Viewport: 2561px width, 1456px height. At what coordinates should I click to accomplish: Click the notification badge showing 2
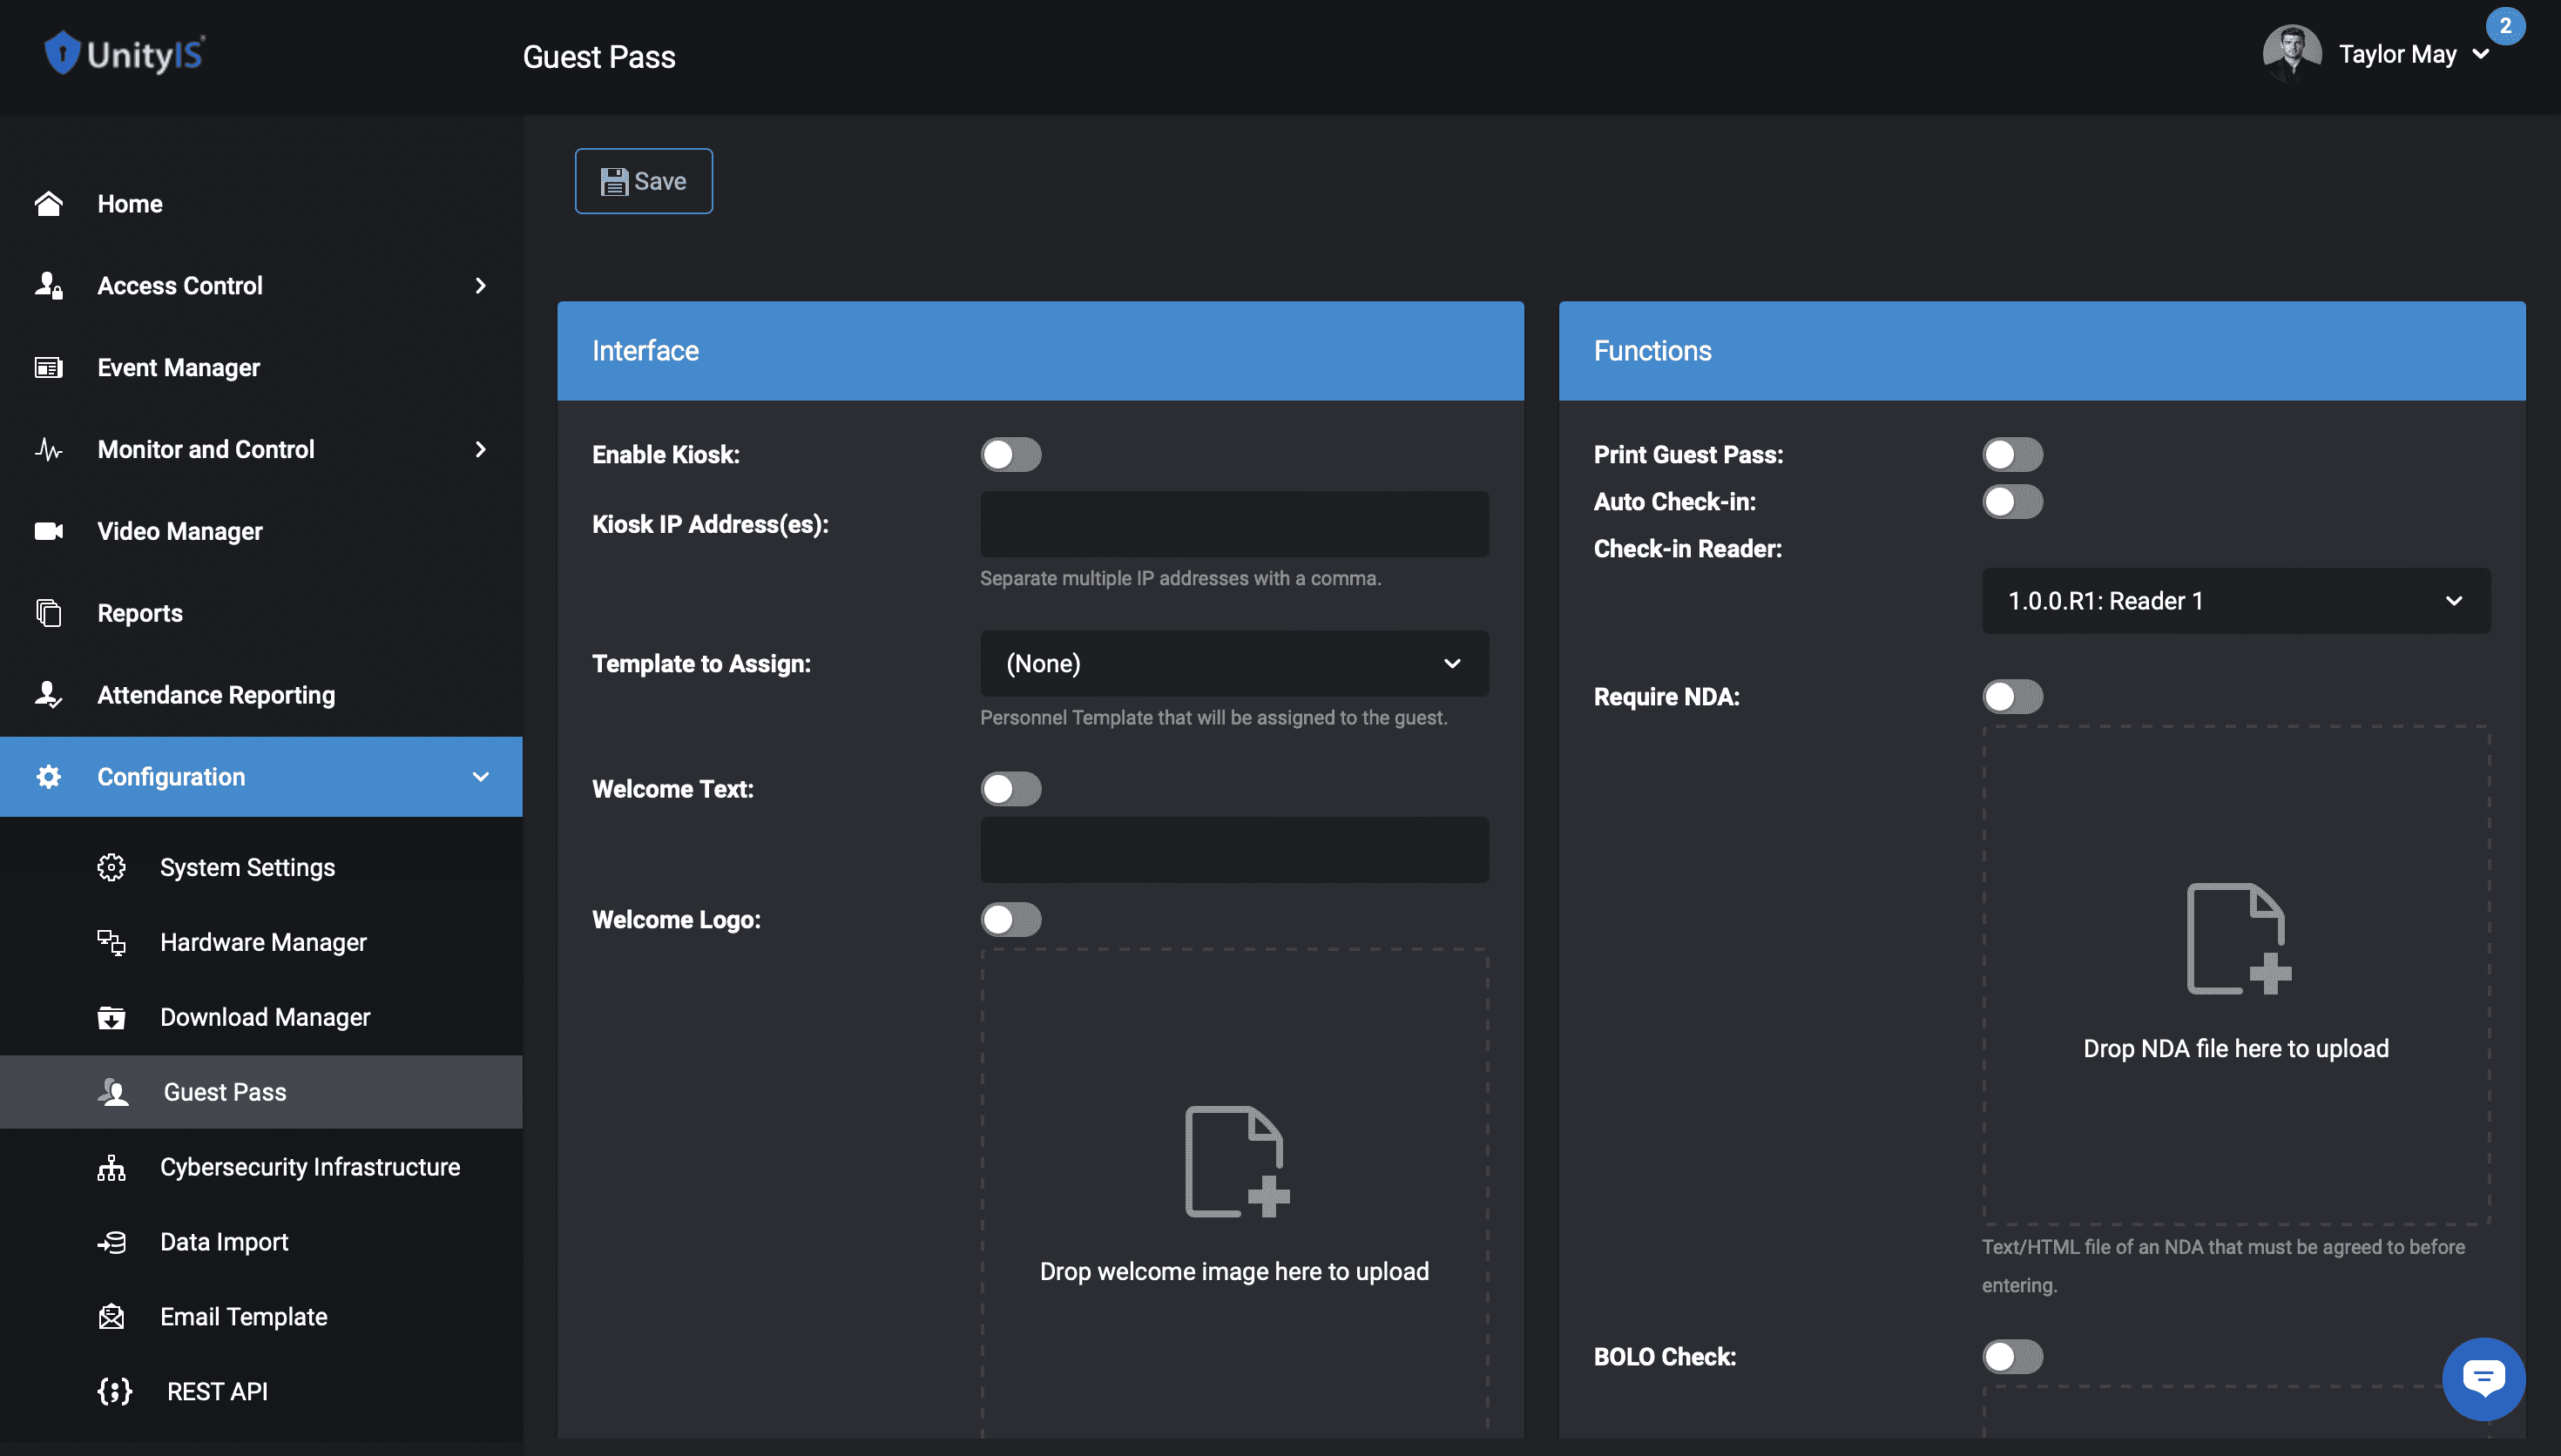click(x=2505, y=26)
